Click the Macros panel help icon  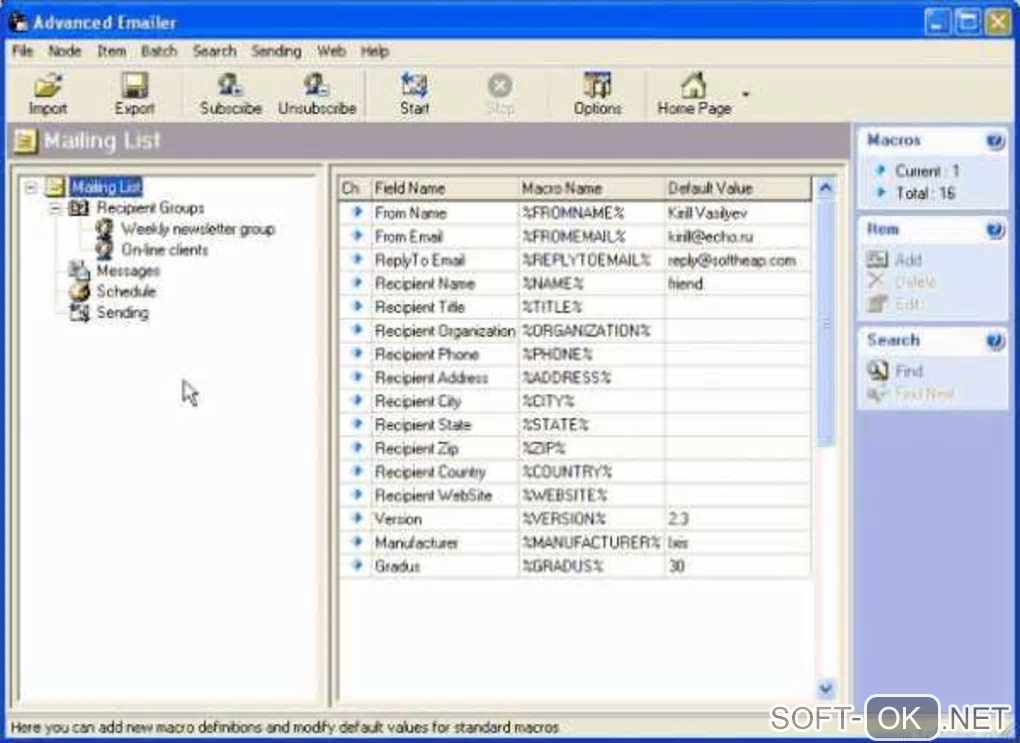[x=995, y=141]
